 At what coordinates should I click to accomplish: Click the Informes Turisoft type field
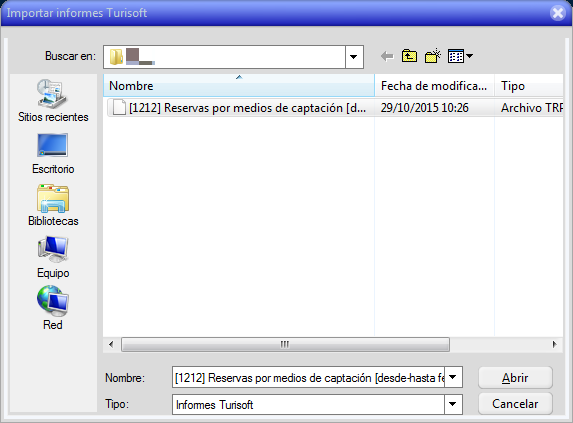coord(308,404)
